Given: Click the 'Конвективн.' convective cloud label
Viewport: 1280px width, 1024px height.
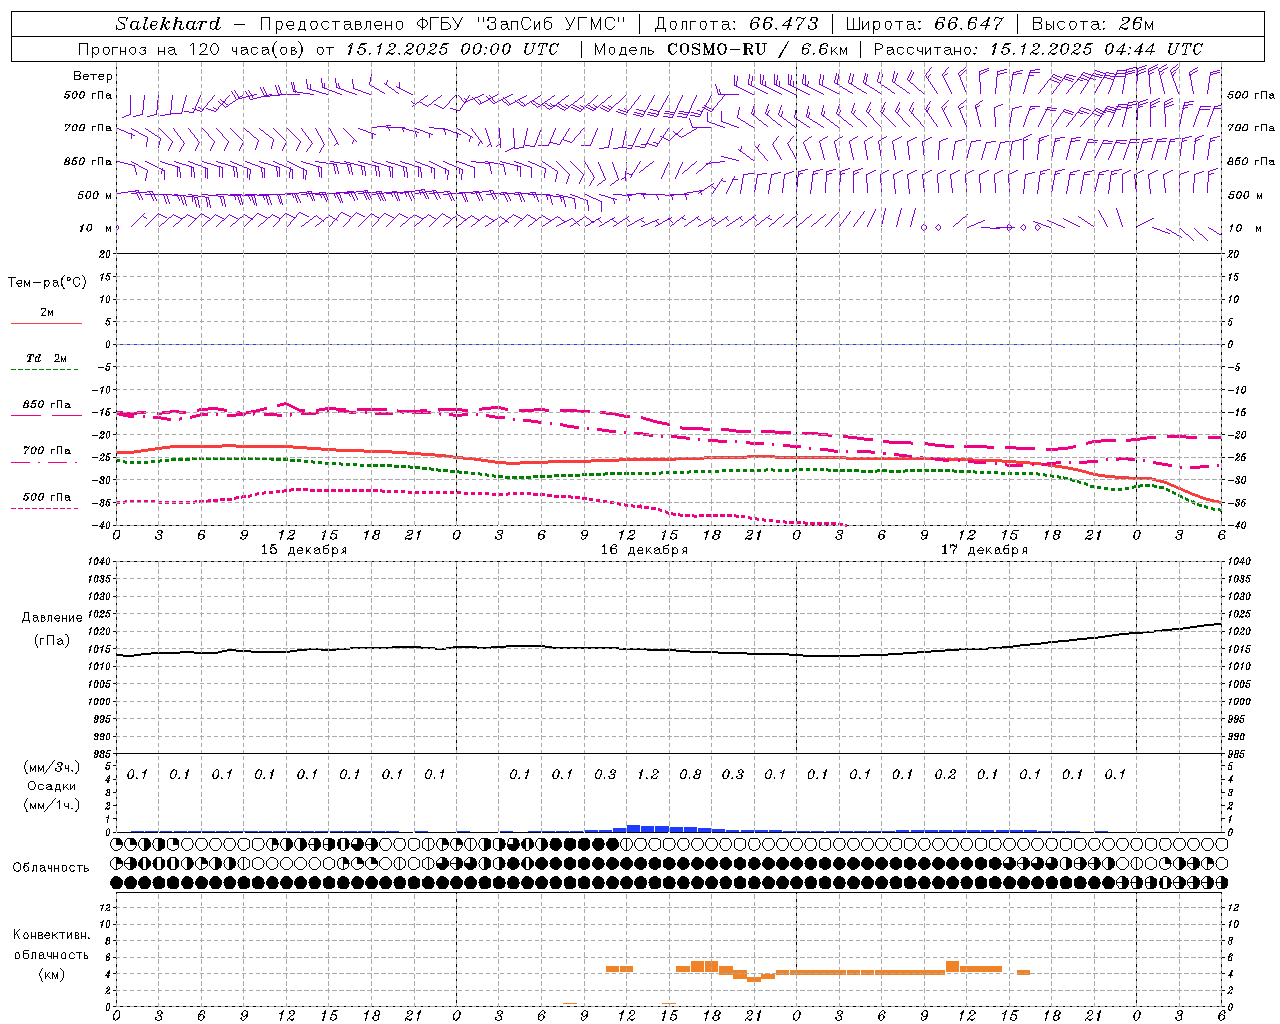Looking at the screenshot, I should [51, 935].
